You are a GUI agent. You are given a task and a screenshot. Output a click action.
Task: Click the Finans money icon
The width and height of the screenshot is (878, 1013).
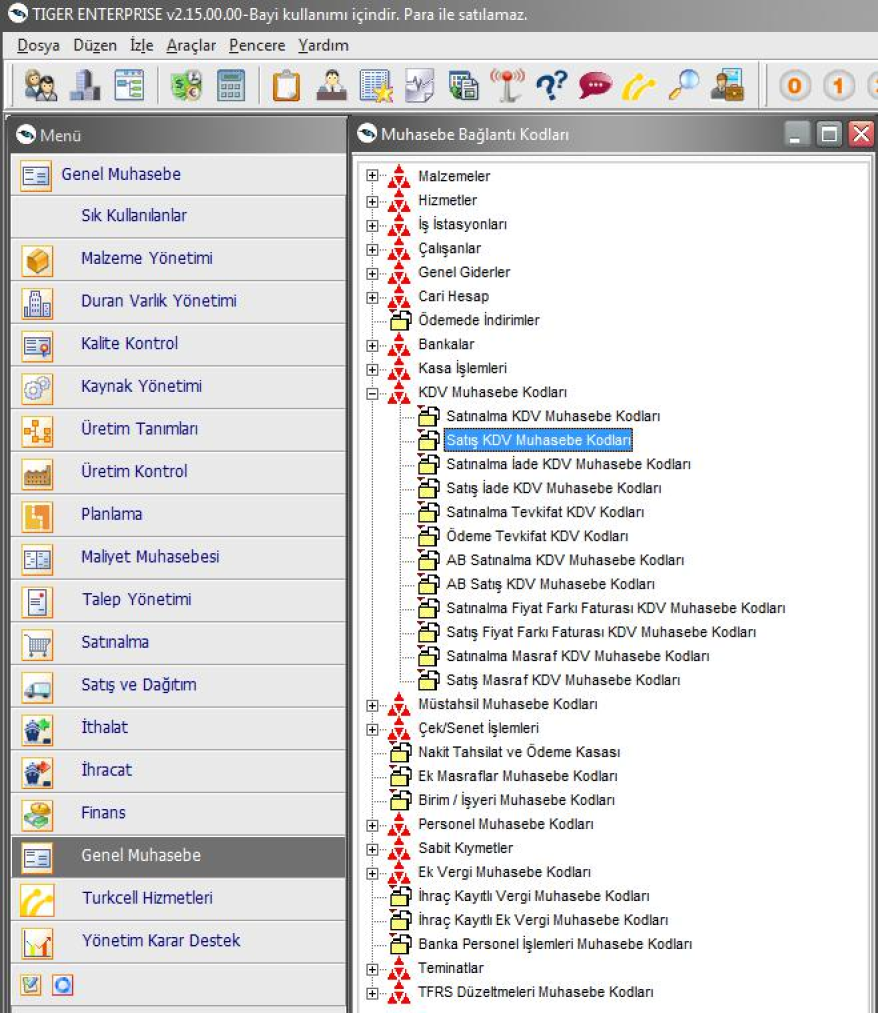[x=37, y=815]
